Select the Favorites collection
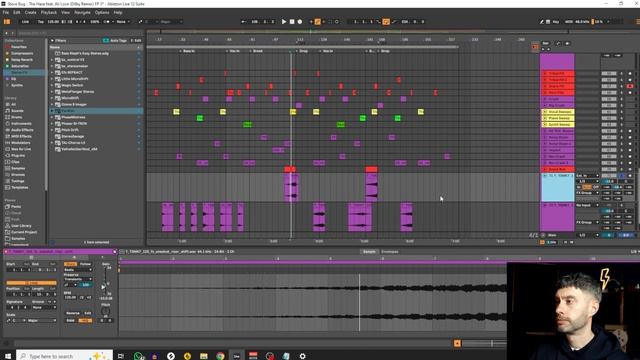Viewport: 640px width, 360px height. (19, 47)
